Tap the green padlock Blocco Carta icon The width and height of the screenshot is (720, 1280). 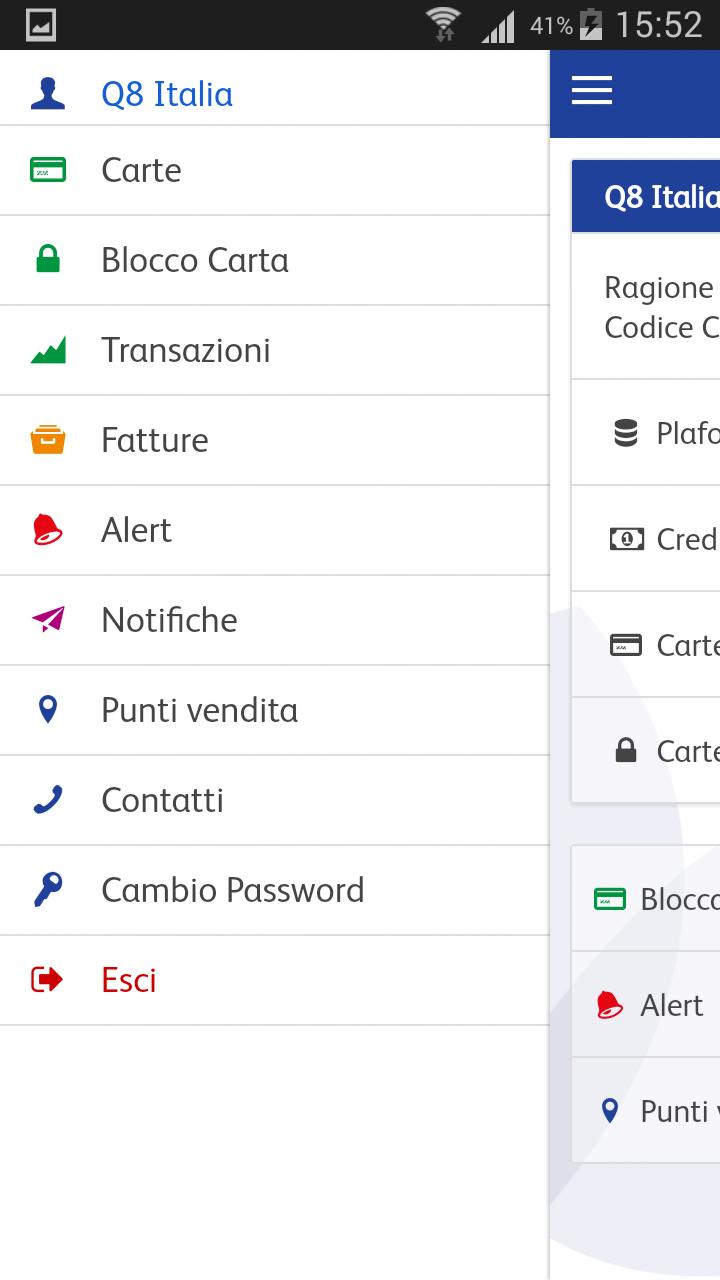click(x=48, y=260)
